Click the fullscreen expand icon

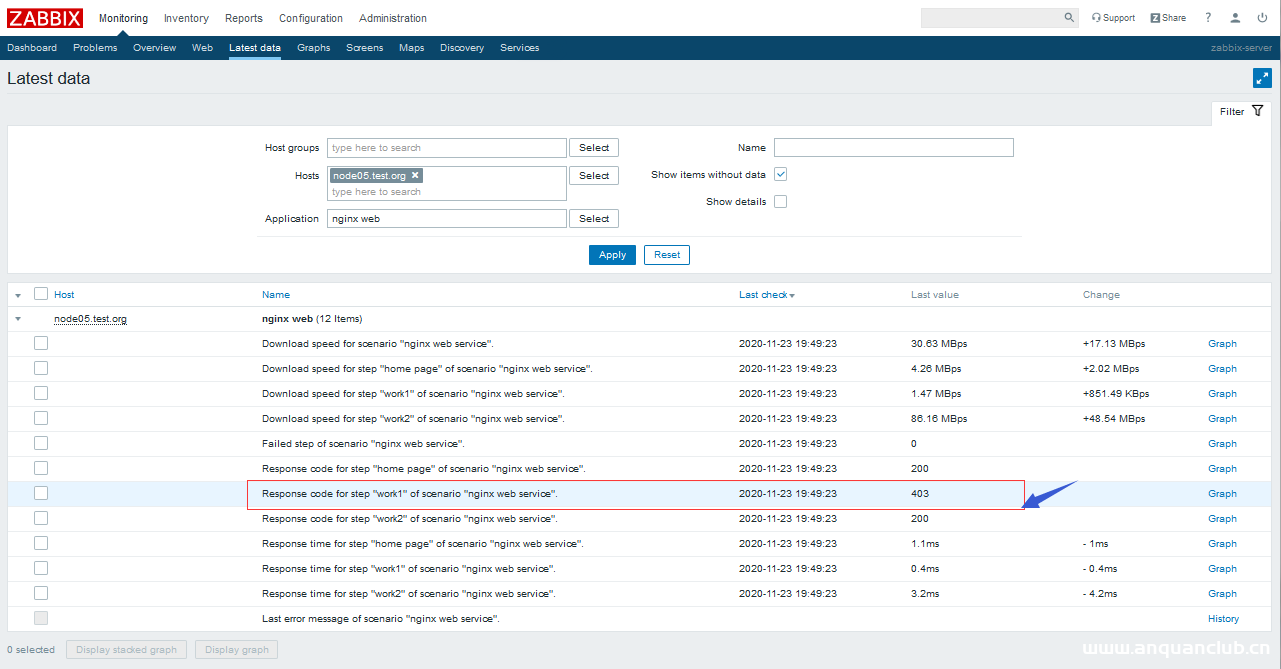click(1262, 77)
